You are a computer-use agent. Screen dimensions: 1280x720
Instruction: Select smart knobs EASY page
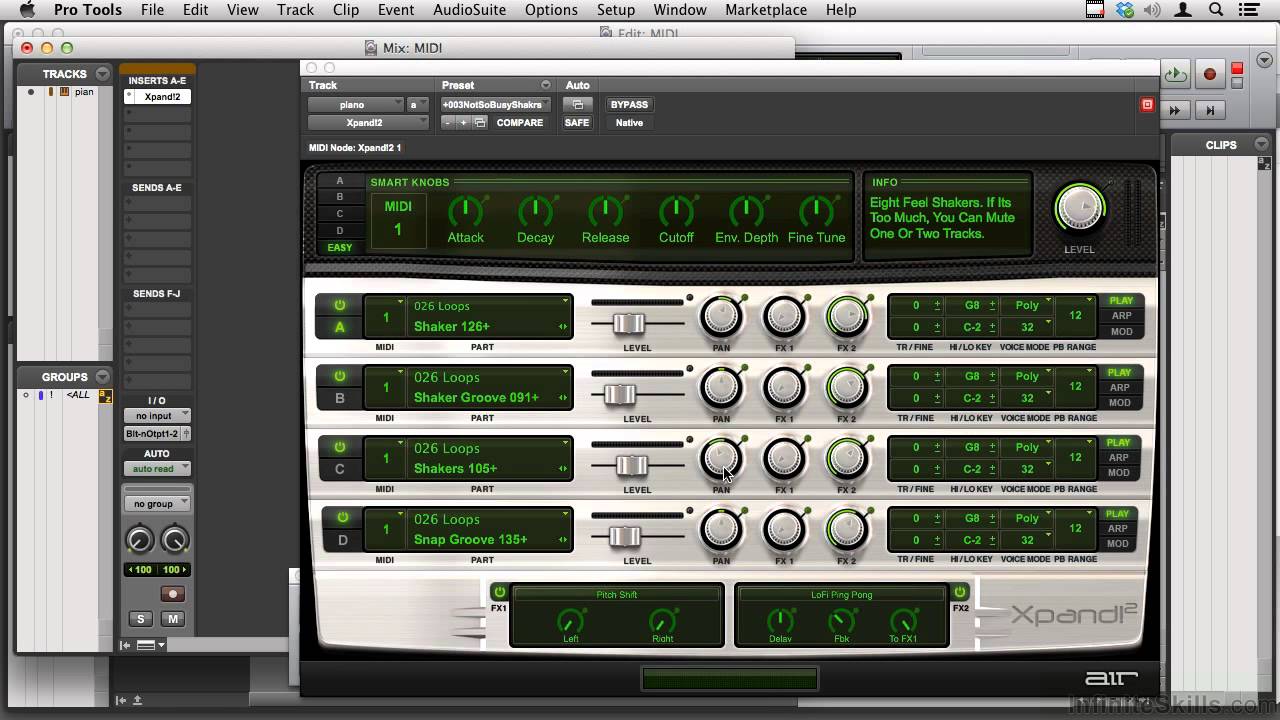click(340, 248)
